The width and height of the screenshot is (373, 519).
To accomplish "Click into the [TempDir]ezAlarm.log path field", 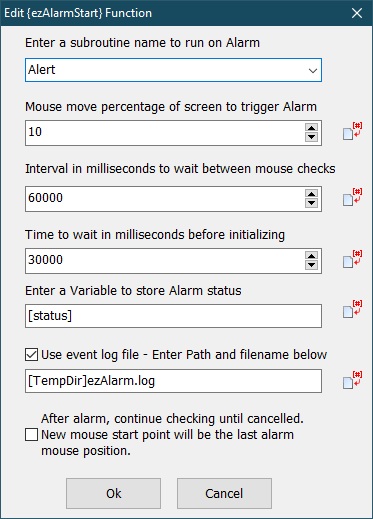I will click(173, 381).
